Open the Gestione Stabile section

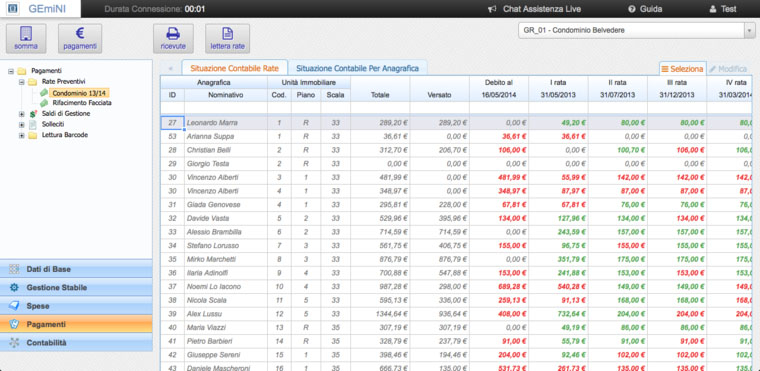pyautogui.click(x=76, y=288)
